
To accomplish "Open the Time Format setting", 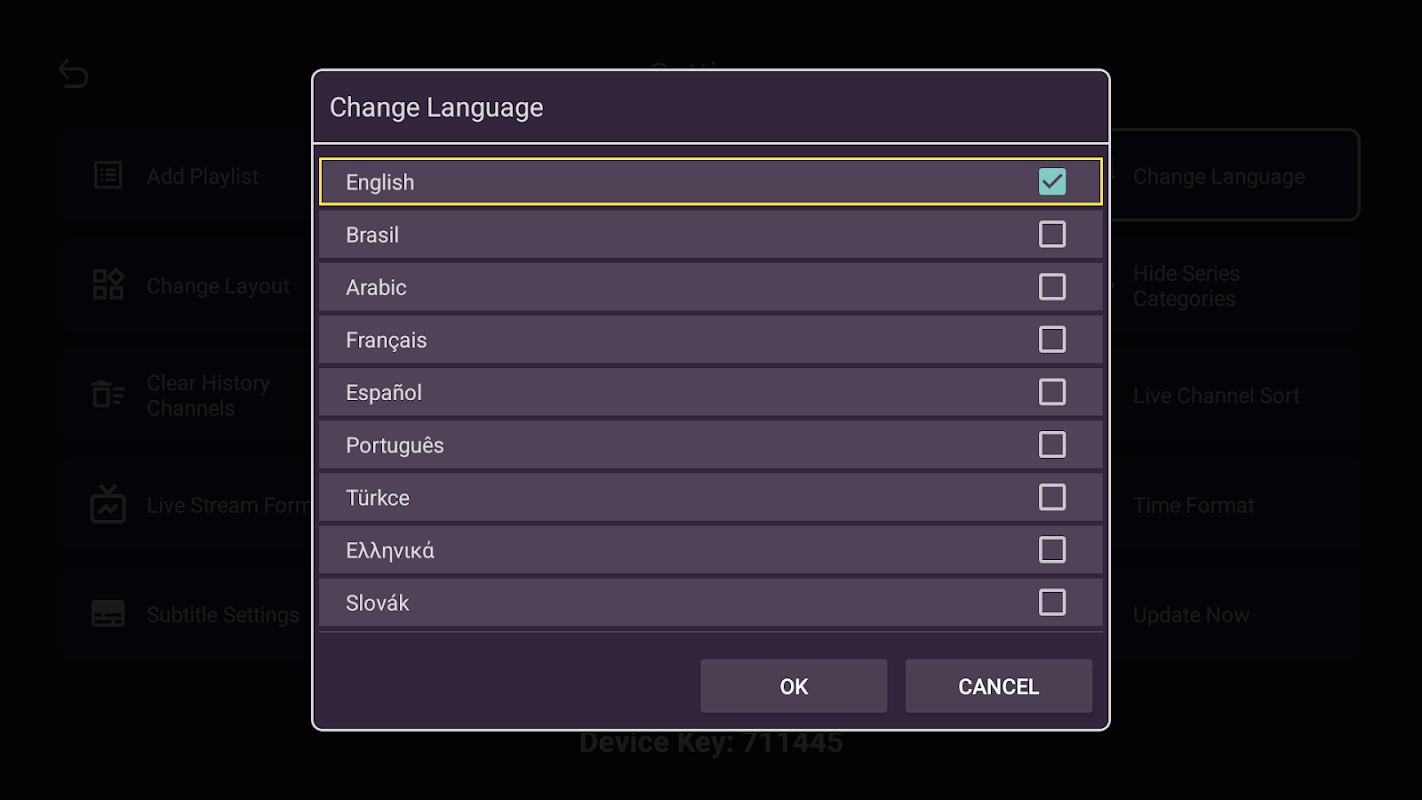I will pos(1193,506).
